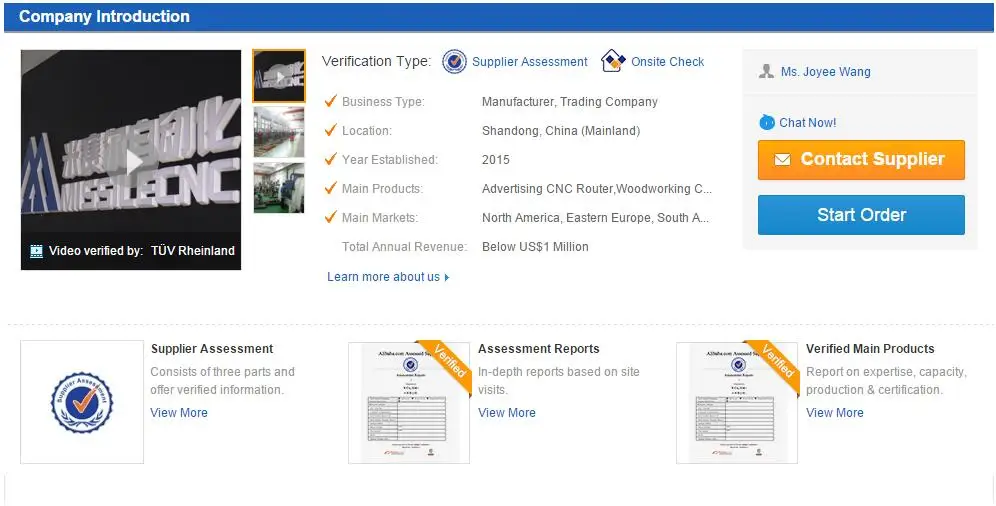Select the MISSILECNC logo video thumbnail
Screen dimensions: 996x506
point(279,76)
